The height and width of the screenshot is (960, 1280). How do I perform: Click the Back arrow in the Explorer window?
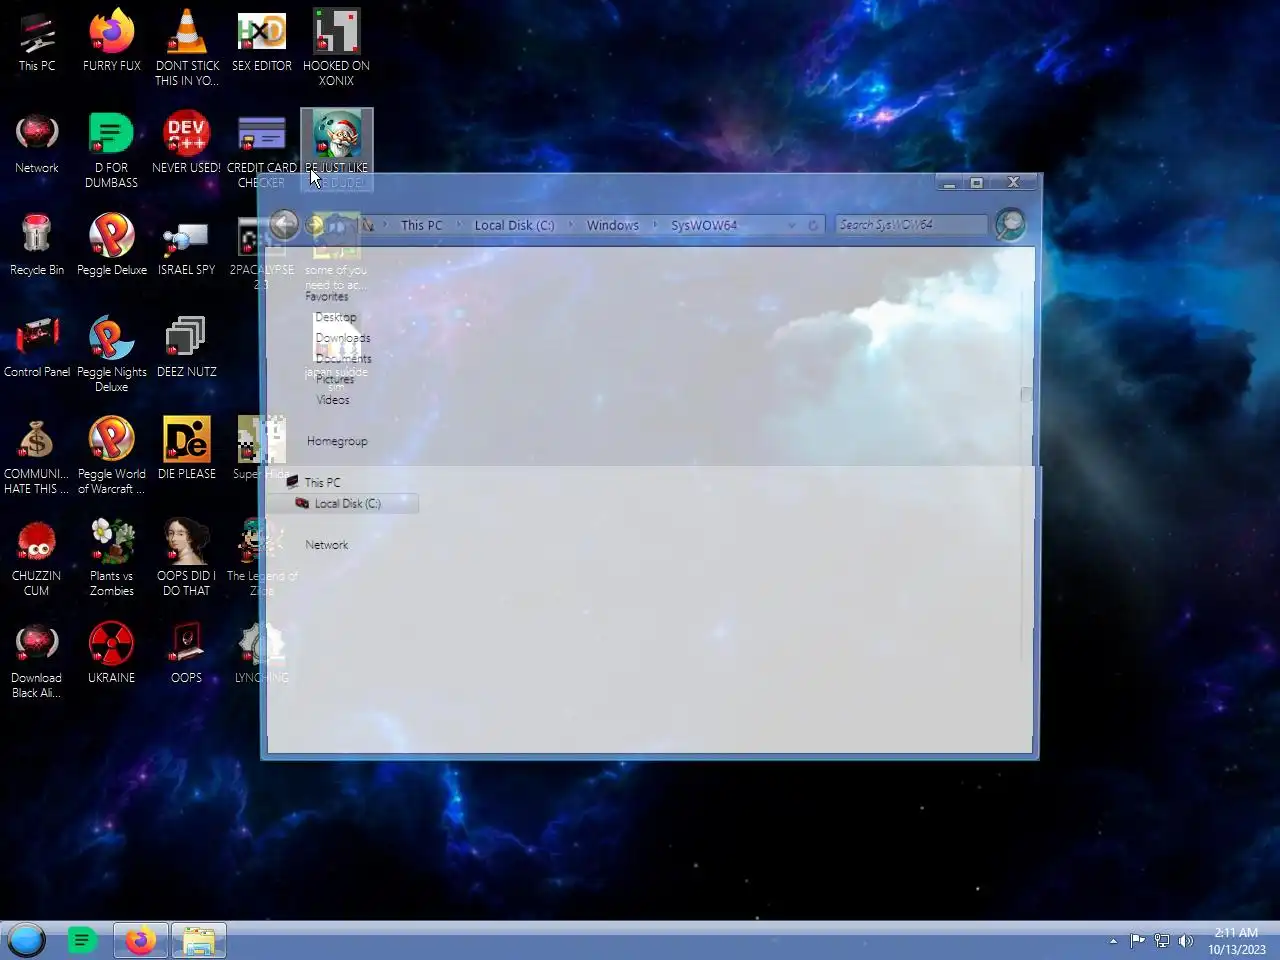284,224
